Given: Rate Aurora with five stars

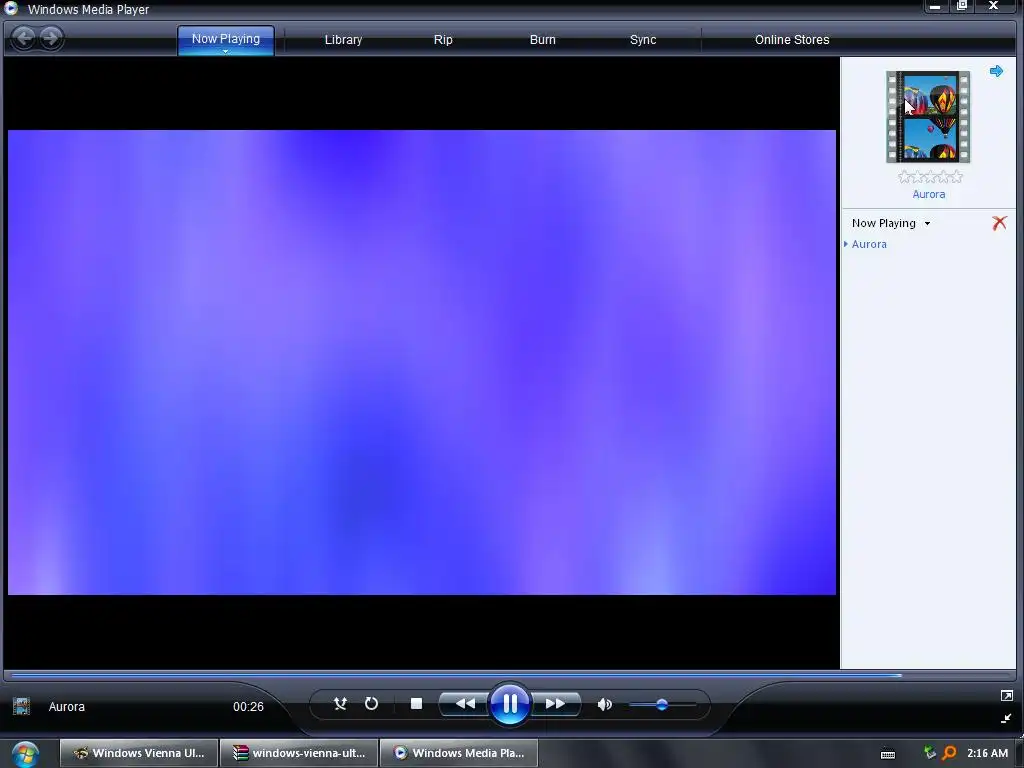Looking at the screenshot, I should click(956, 176).
